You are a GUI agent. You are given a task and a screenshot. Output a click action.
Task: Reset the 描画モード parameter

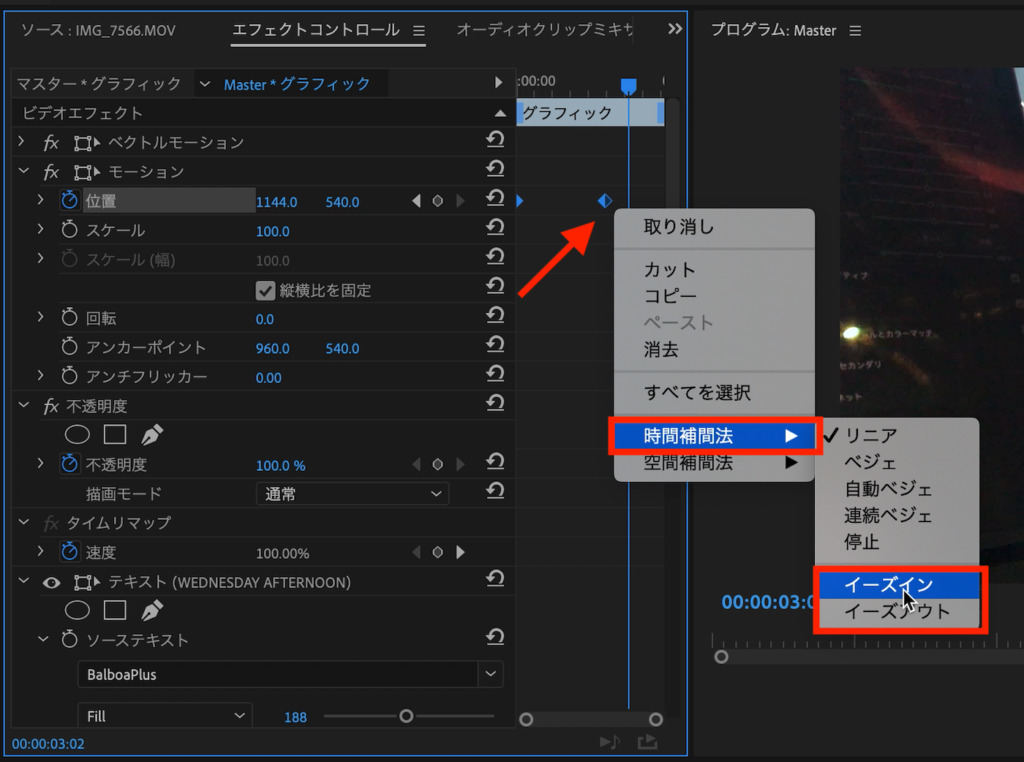click(x=495, y=492)
